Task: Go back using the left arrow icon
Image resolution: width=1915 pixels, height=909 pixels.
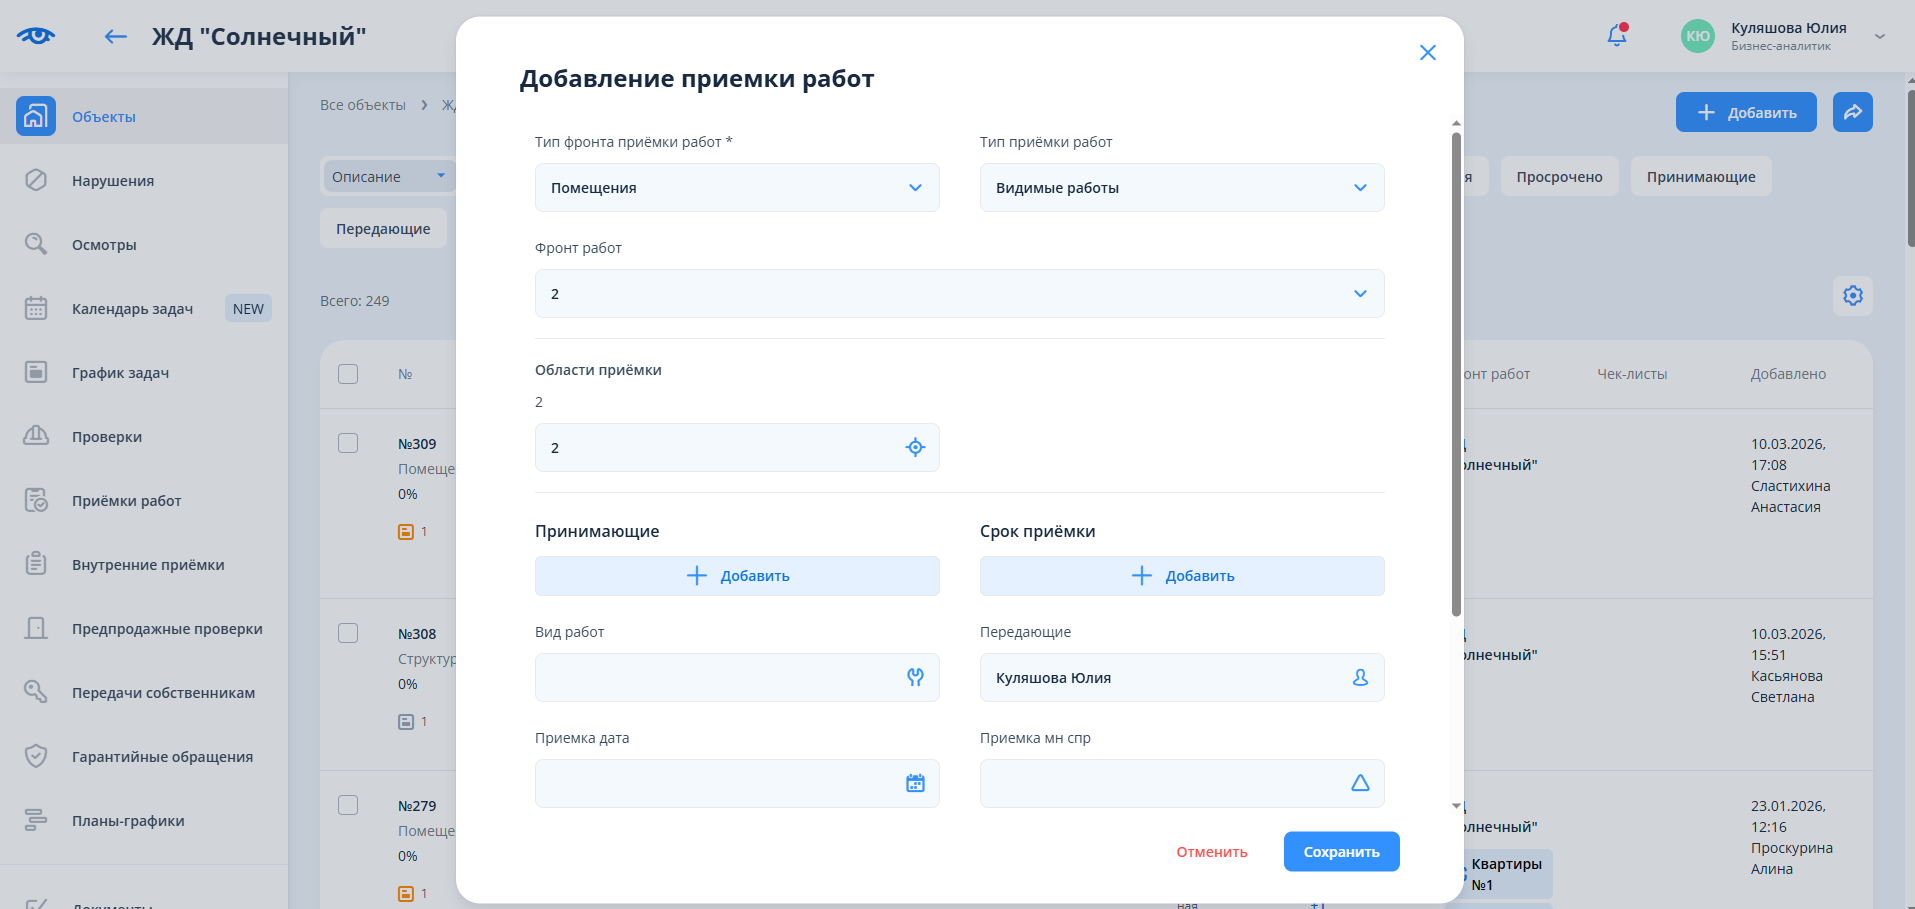Action: (116, 37)
